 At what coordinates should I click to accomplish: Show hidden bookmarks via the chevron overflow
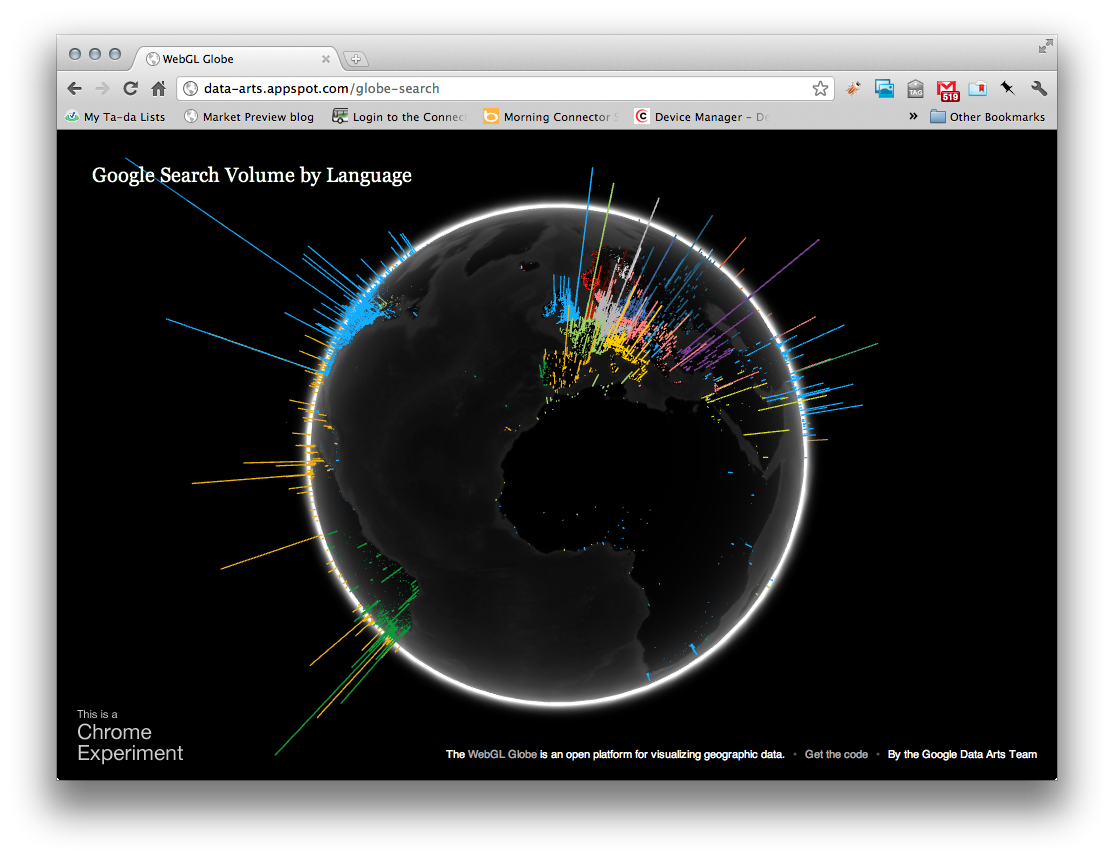[x=913, y=116]
